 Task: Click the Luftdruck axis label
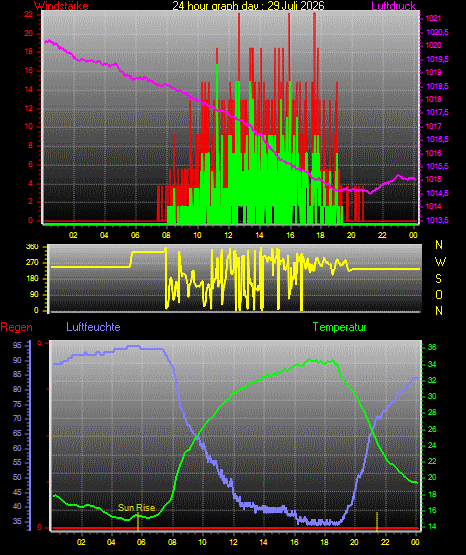[x=393, y=6]
